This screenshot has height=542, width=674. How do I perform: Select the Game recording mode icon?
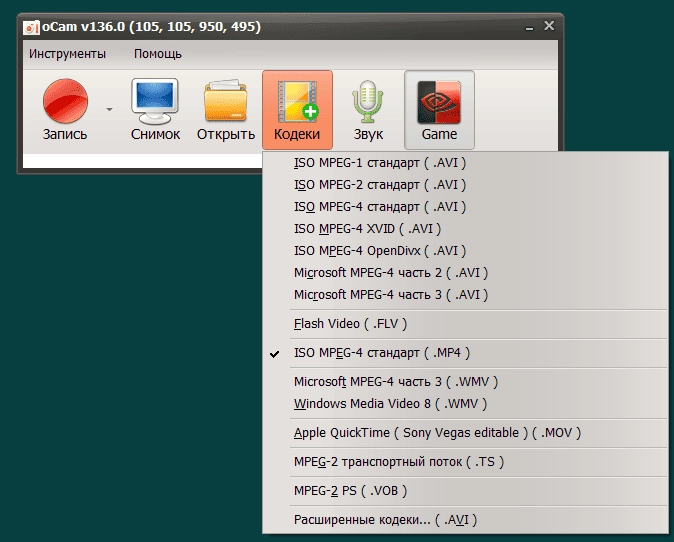click(x=439, y=110)
